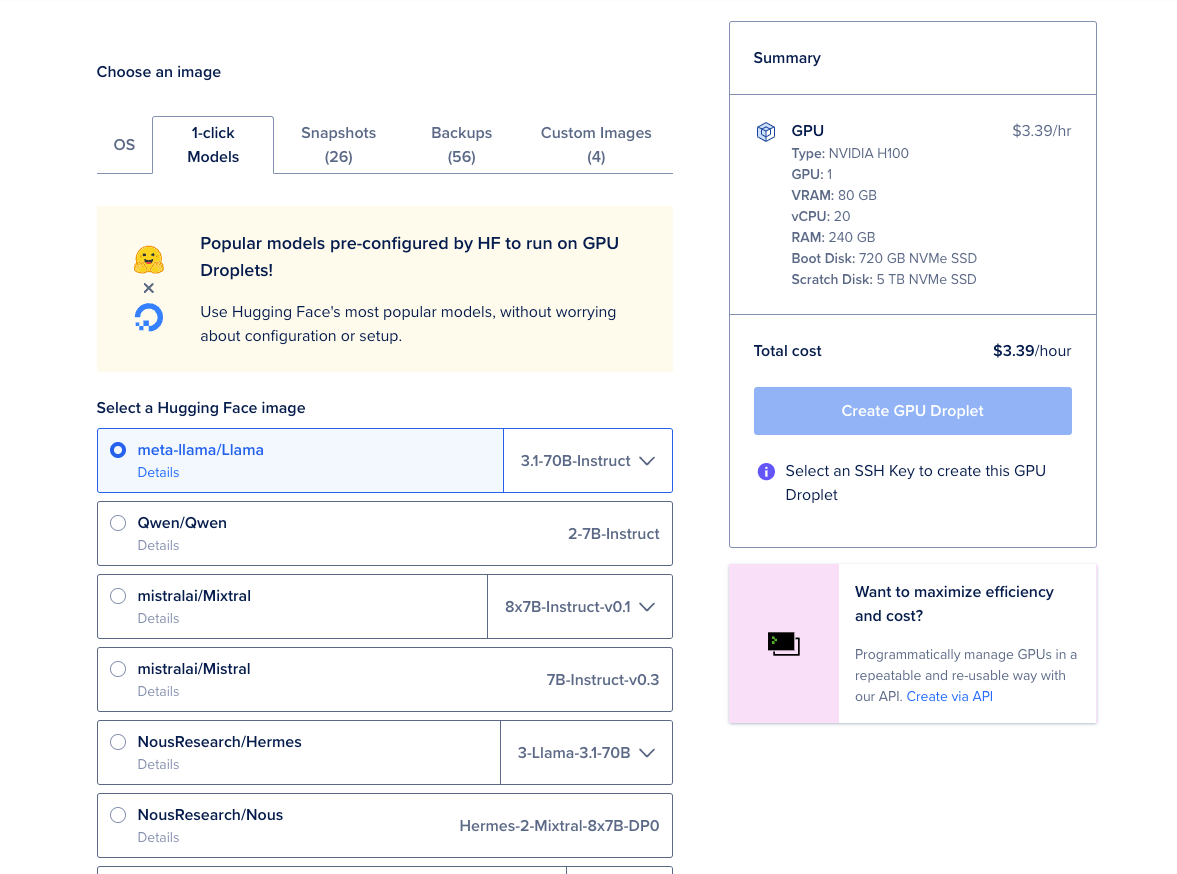
Task: Open the 3-Llama-3.1-70B version dropdown
Action: (586, 753)
